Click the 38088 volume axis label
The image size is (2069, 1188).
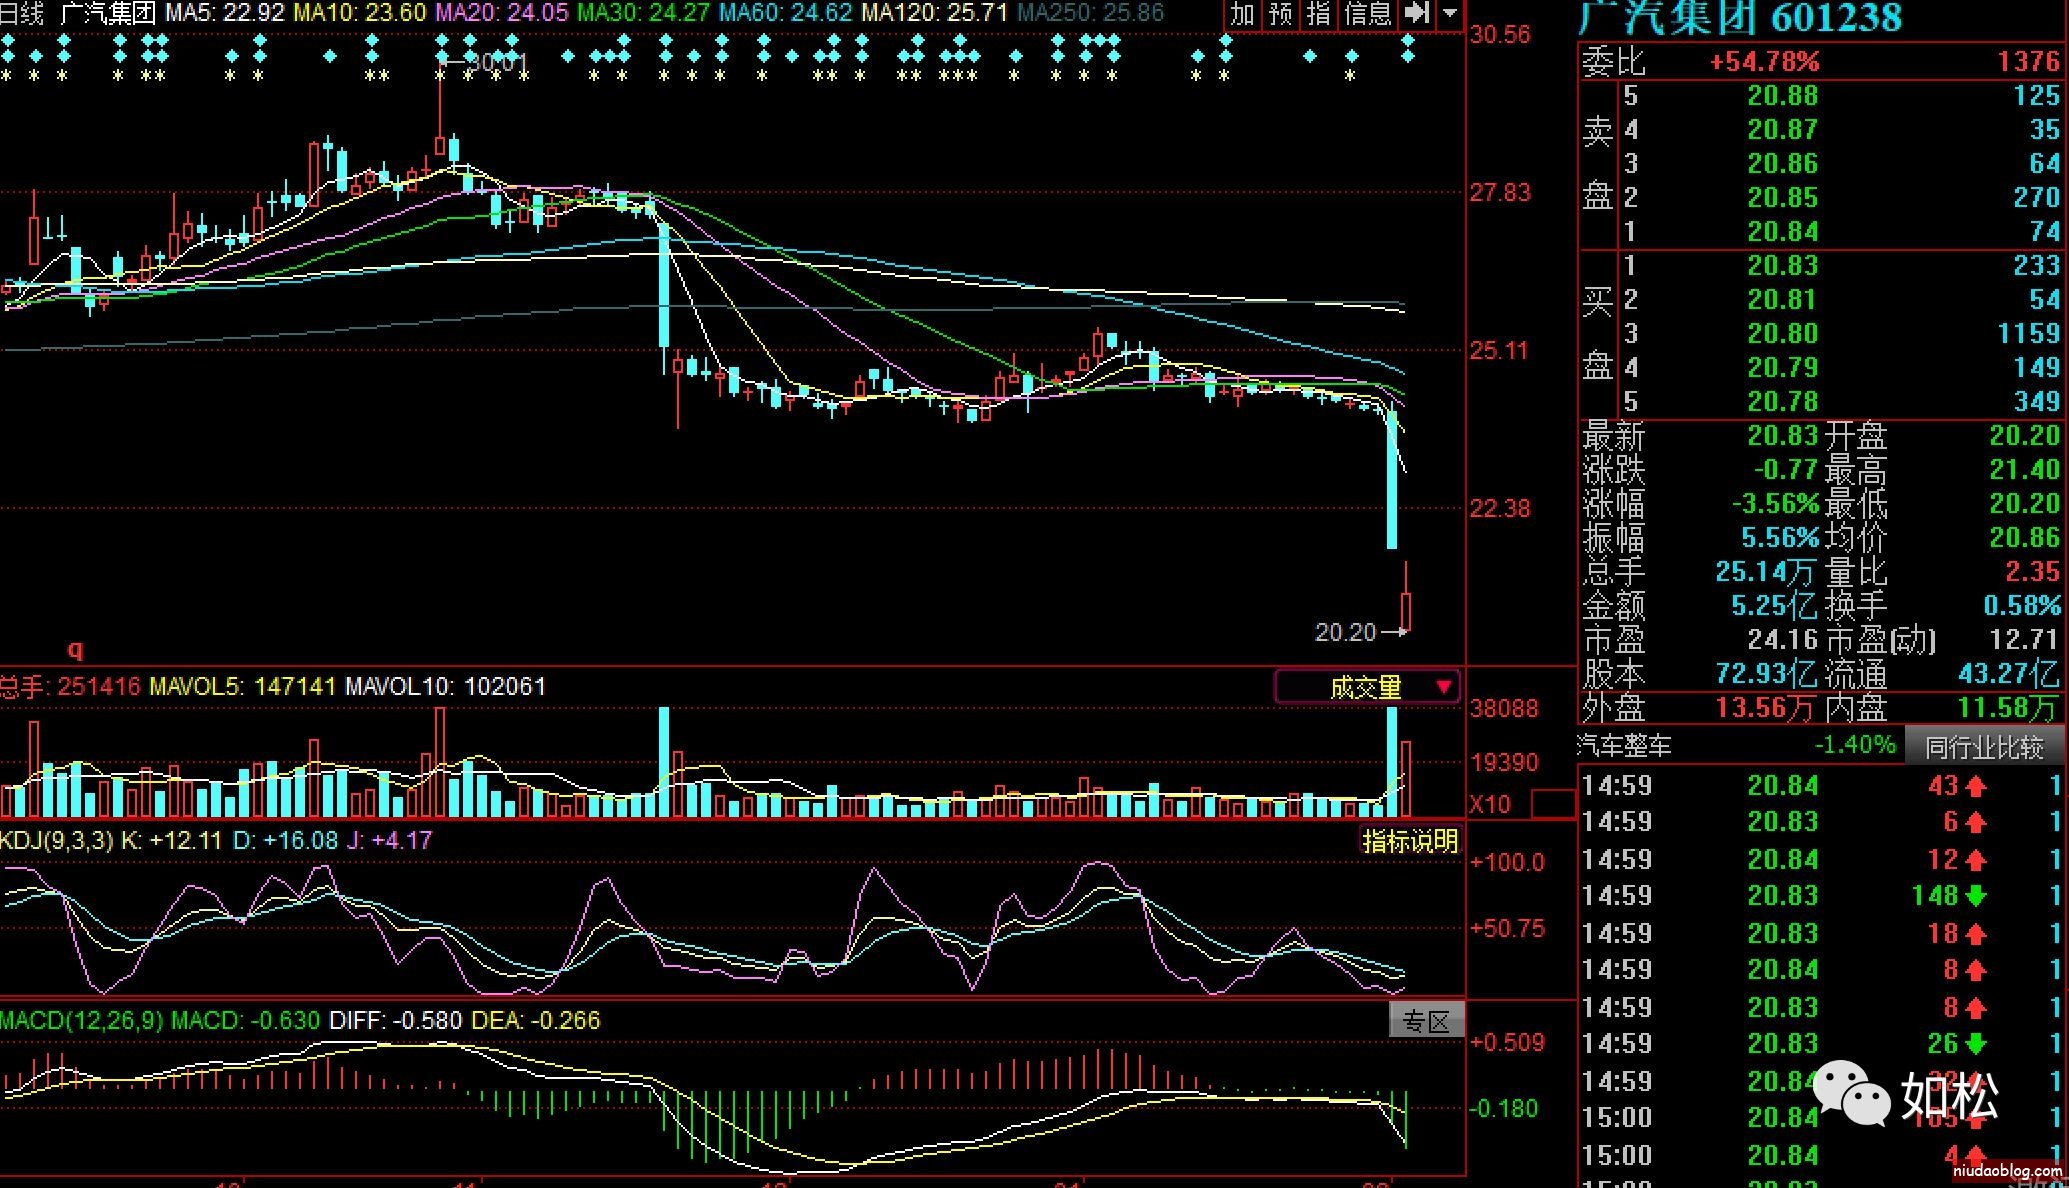1504,709
